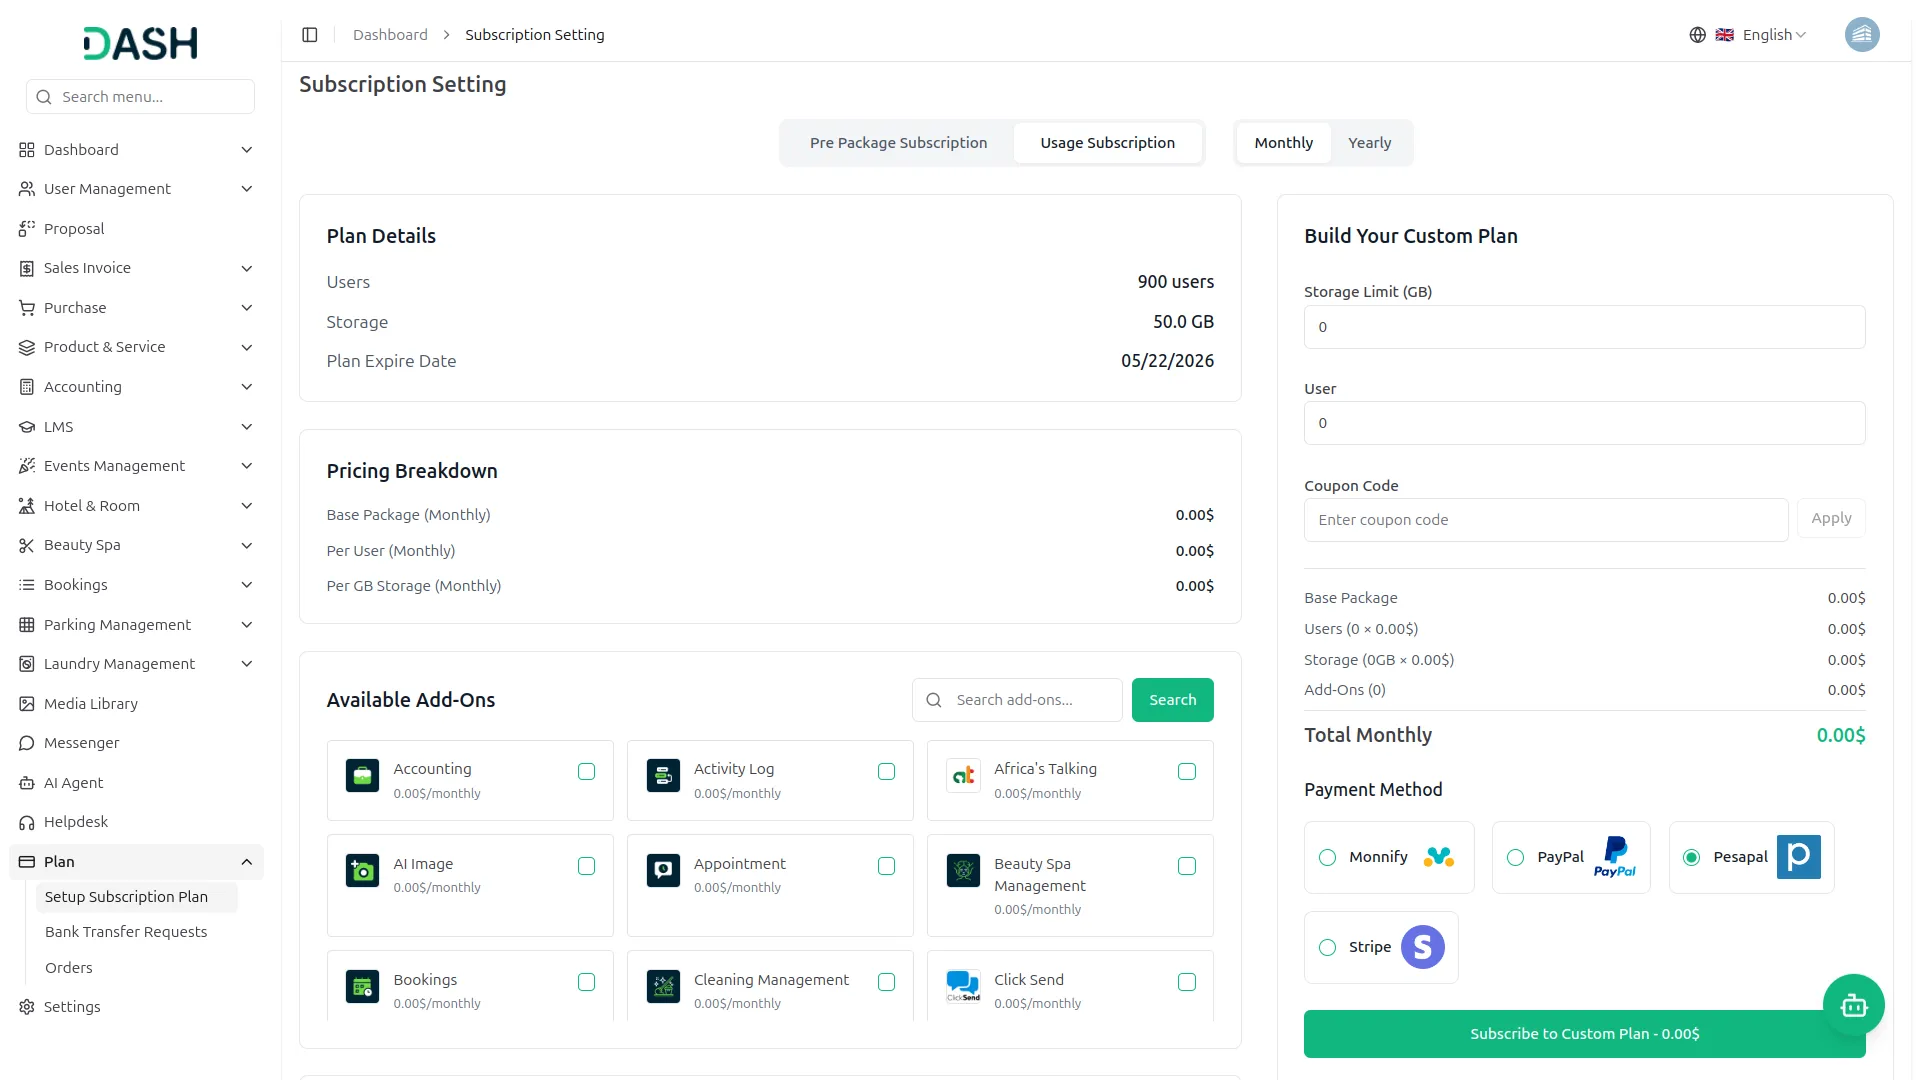Click the Bookings add-on icon
Image resolution: width=1920 pixels, height=1080 pixels.
(x=362, y=986)
